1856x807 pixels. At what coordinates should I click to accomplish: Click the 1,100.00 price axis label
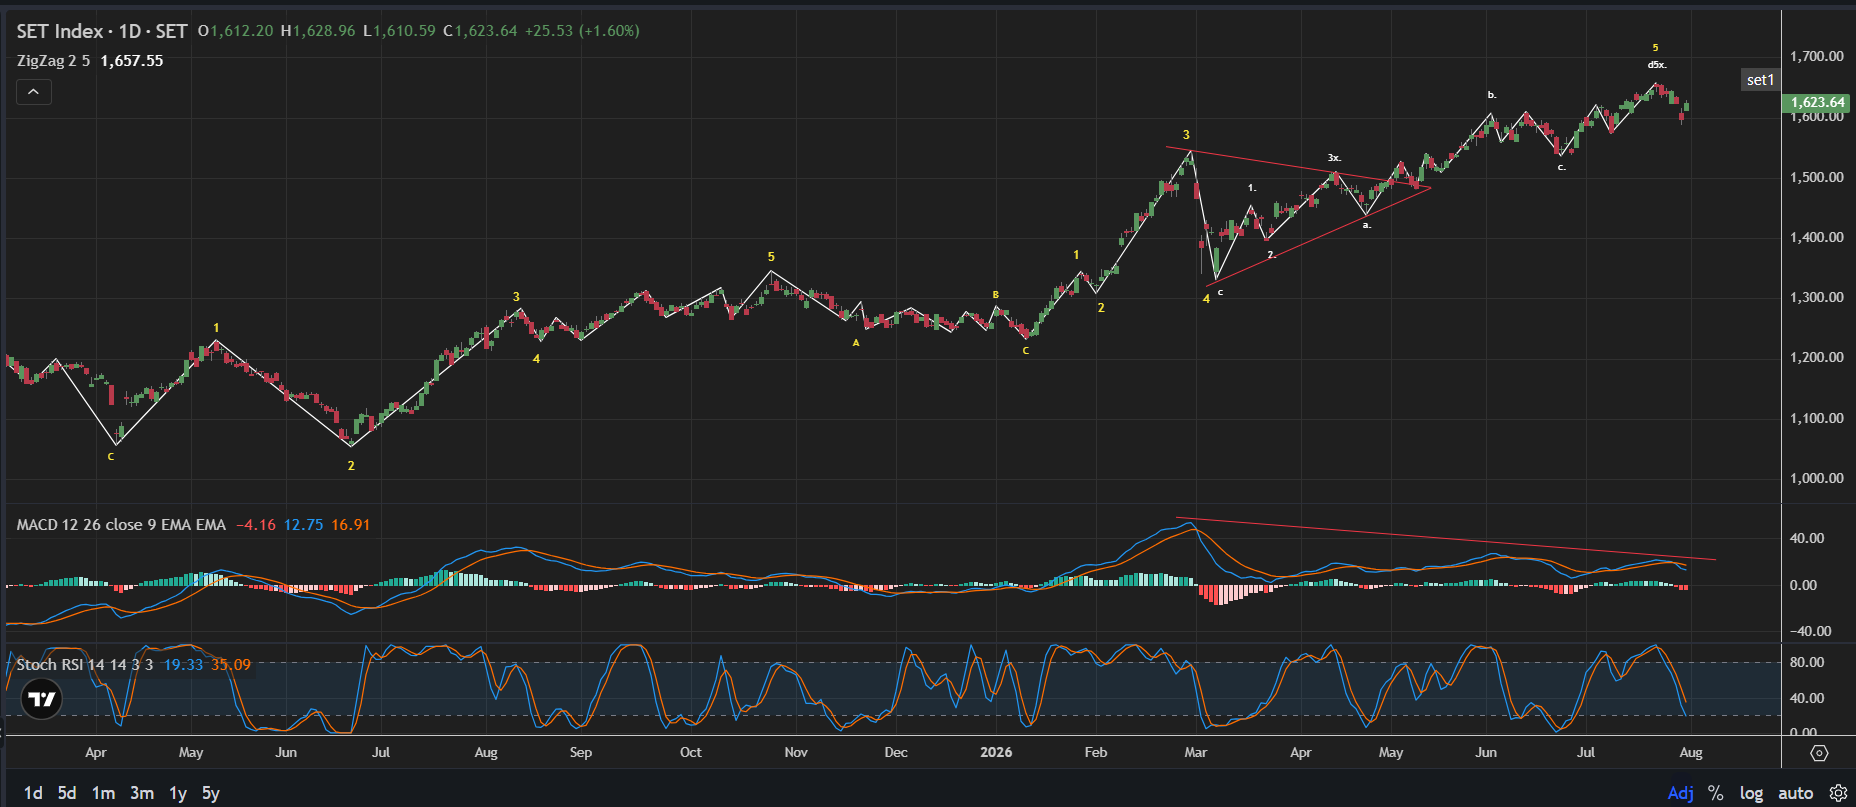point(1817,418)
